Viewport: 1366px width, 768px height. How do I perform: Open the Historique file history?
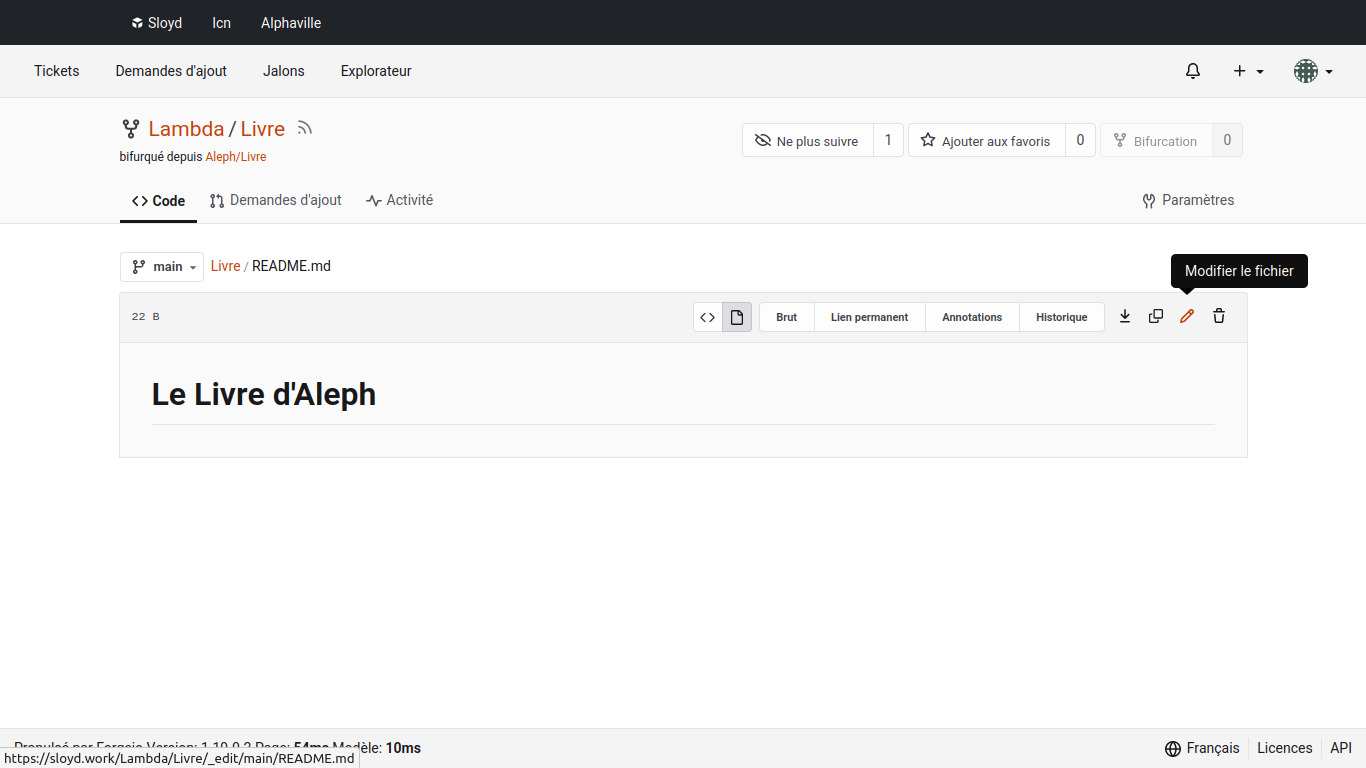coord(1061,317)
